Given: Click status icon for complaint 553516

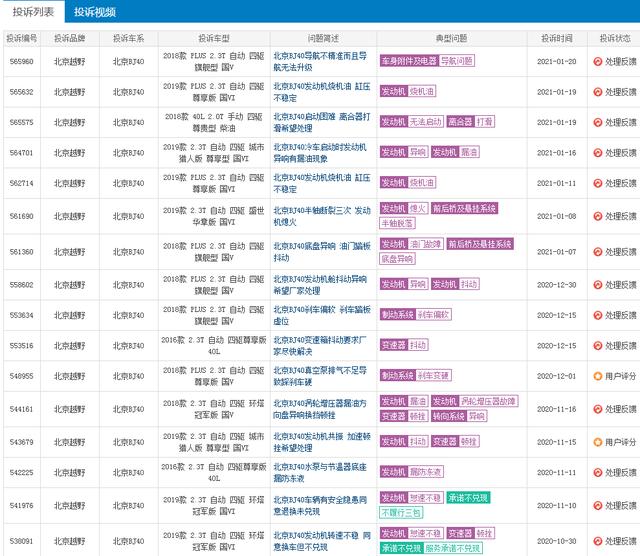Looking at the screenshot, I should (x=598, y=346).
